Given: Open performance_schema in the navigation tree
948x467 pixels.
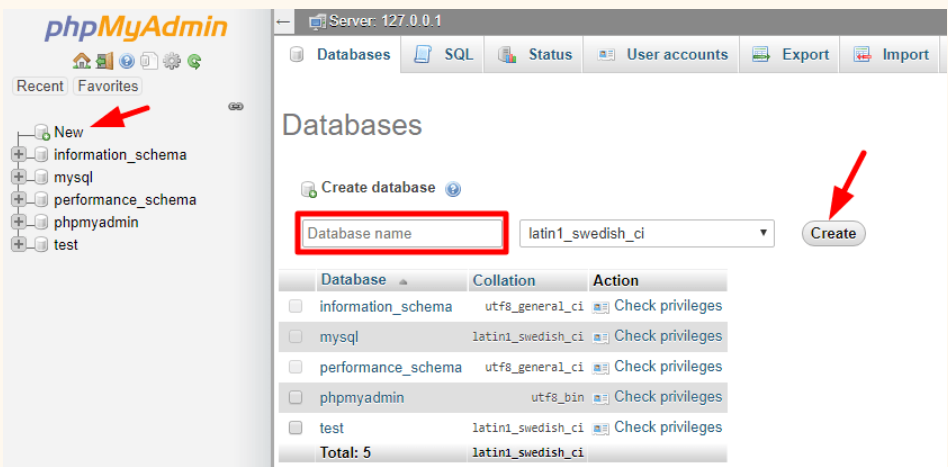Looking at the screenshot, I should click(125, 200).
